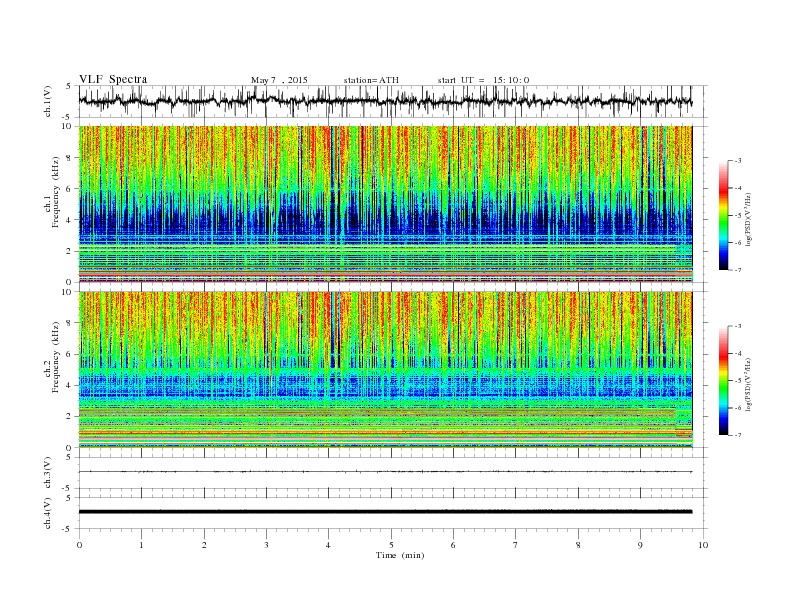The width and height of the screenshot is (792, 612).
Task: Click the ch.1 frequency tick "4"
Action: (x=69, y=220)
